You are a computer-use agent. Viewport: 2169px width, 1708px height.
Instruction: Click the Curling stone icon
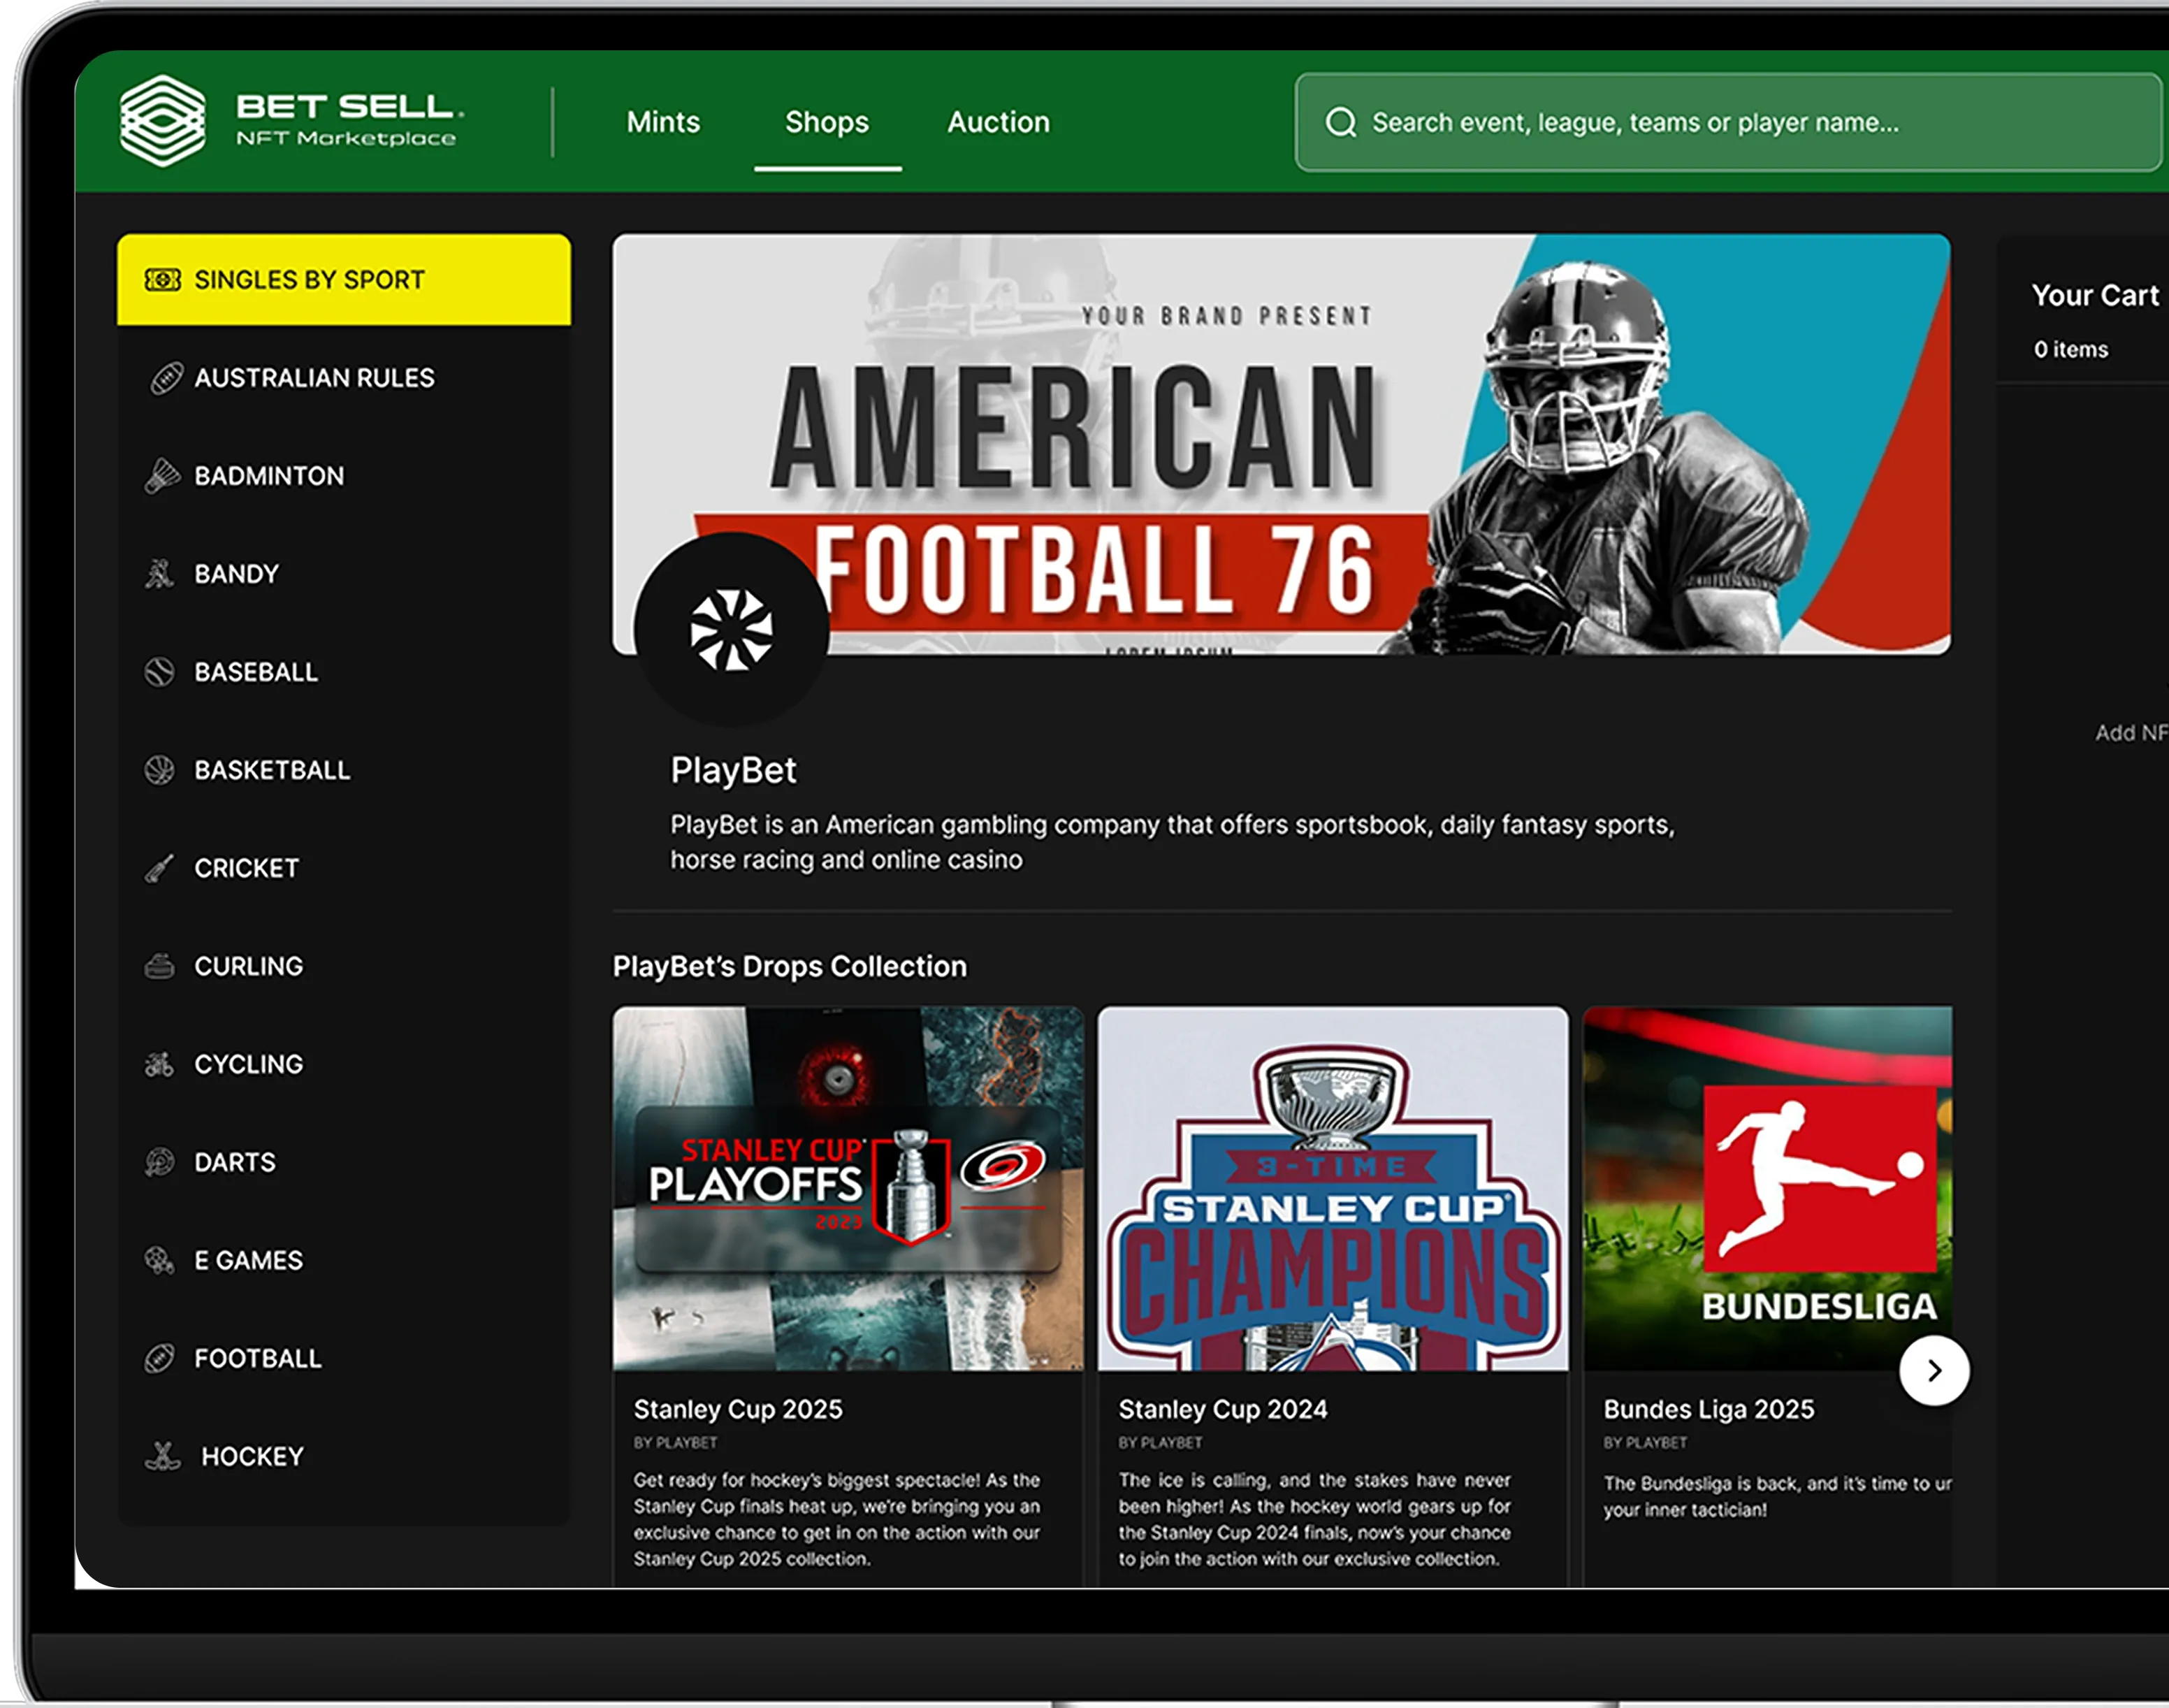pos(160,966)
